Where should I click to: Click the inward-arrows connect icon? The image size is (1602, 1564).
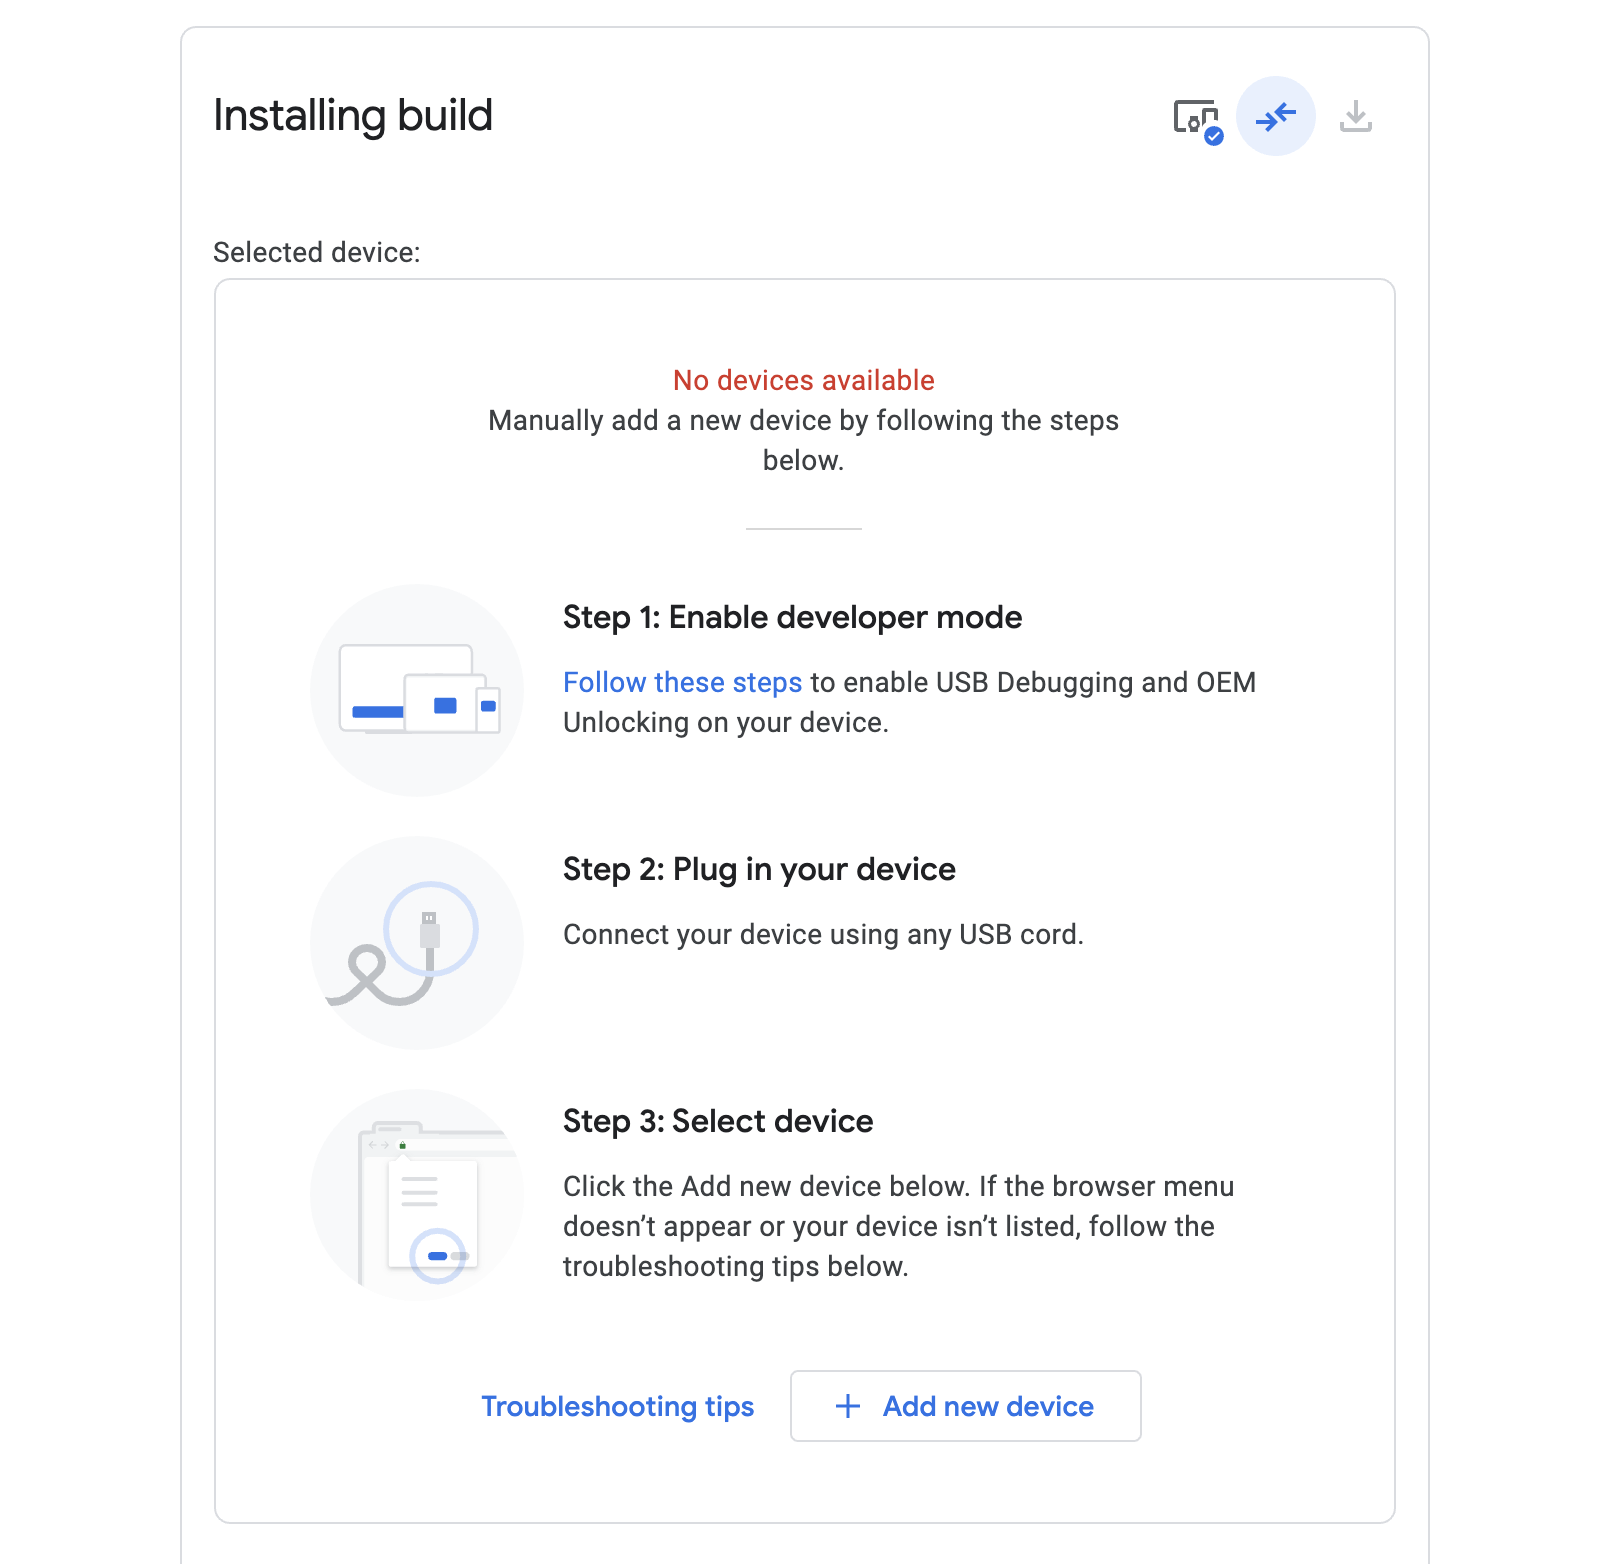[x=1275, y=117]
